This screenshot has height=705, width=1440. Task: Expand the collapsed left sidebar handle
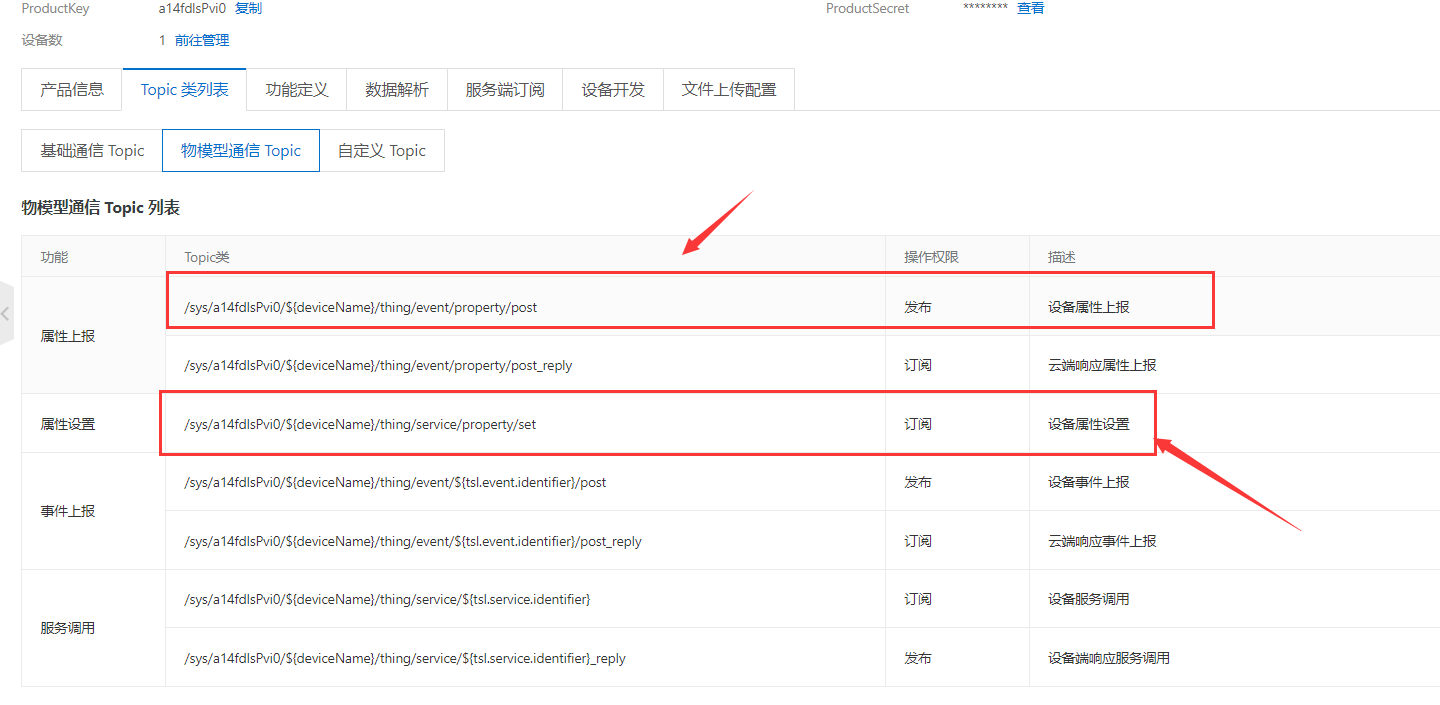[x=6, y=314]
